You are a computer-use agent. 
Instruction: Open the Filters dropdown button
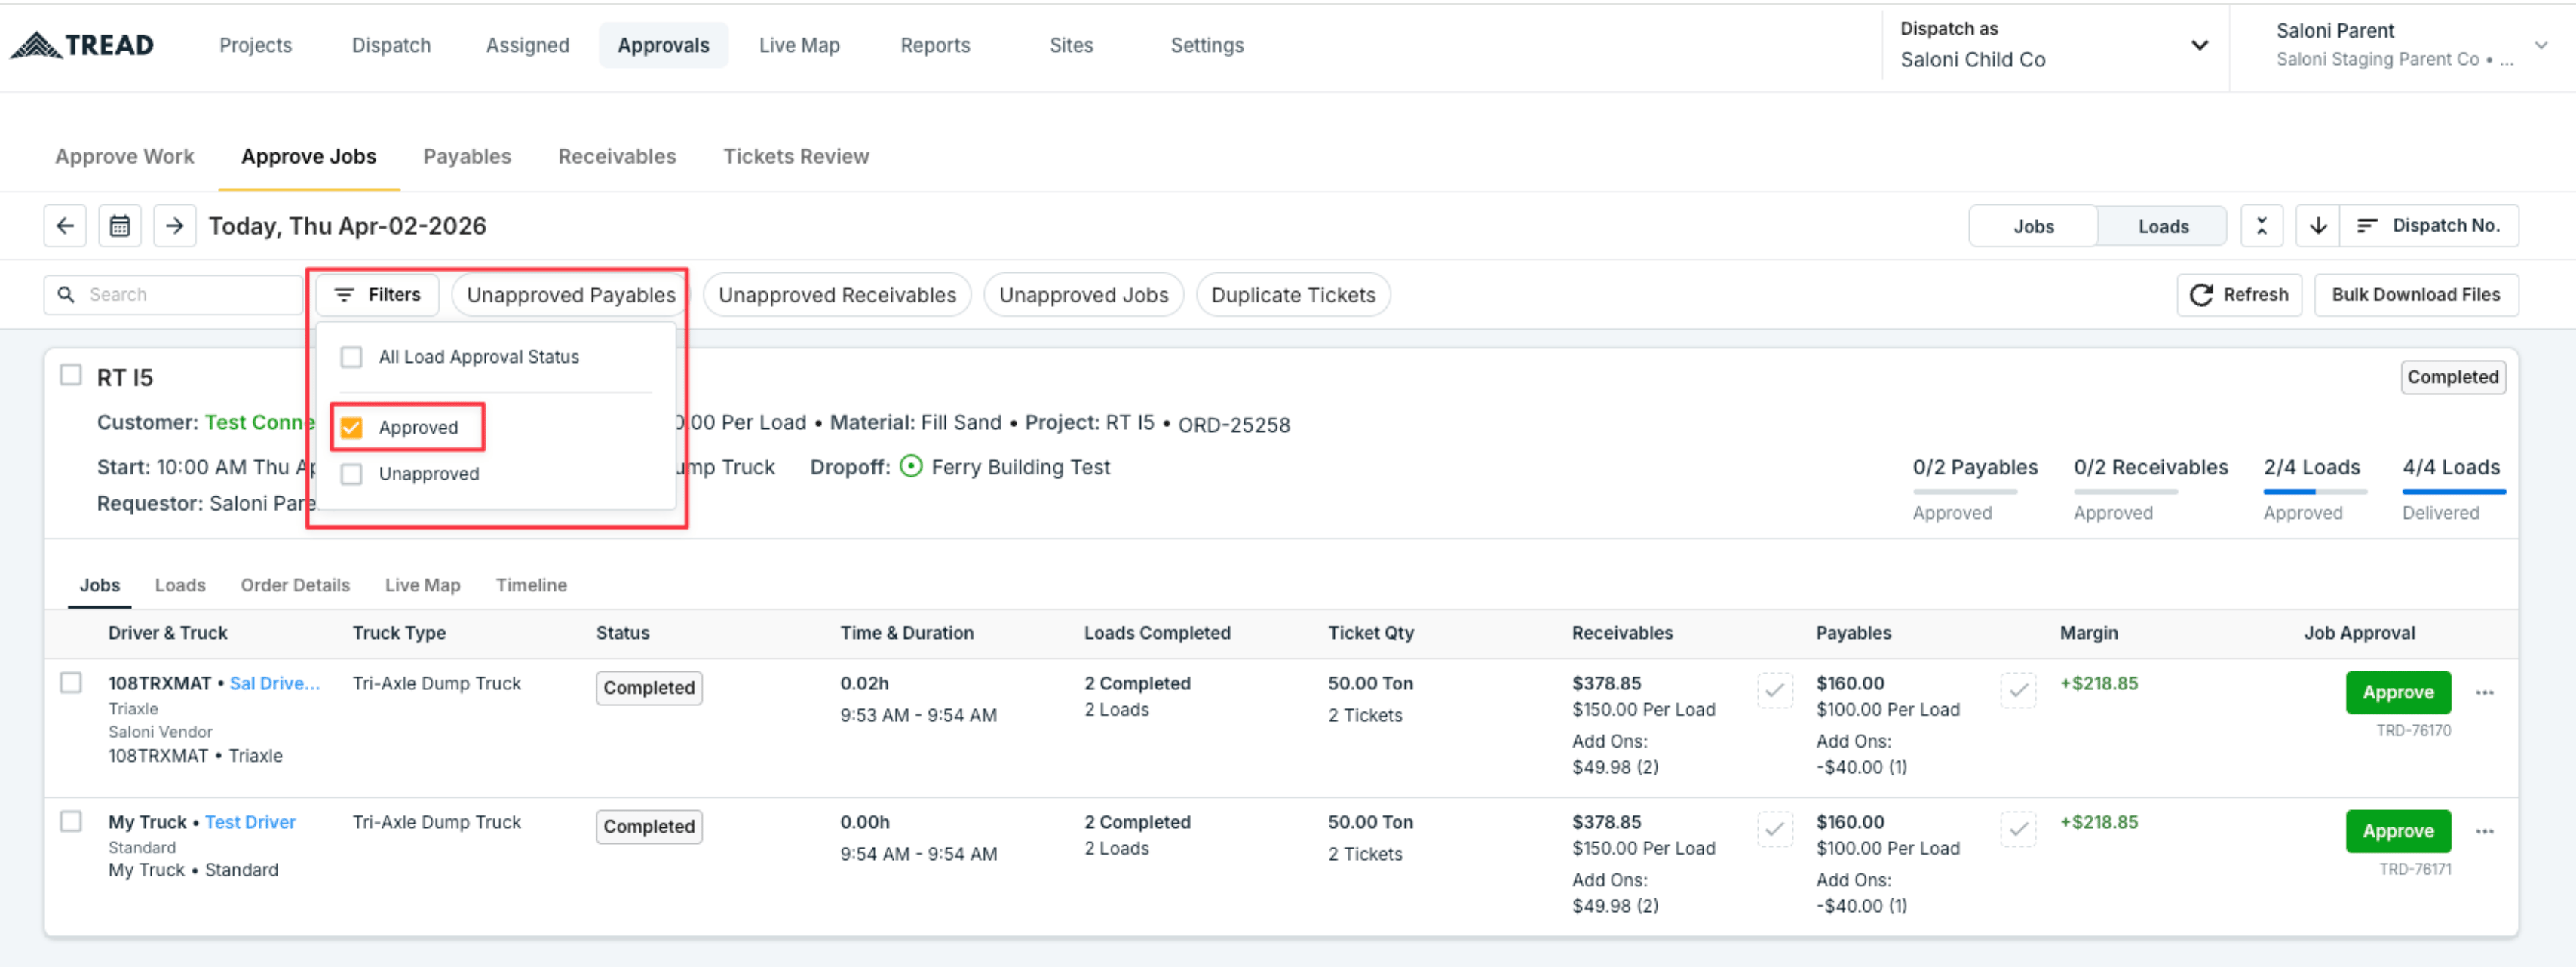[377, 295]
